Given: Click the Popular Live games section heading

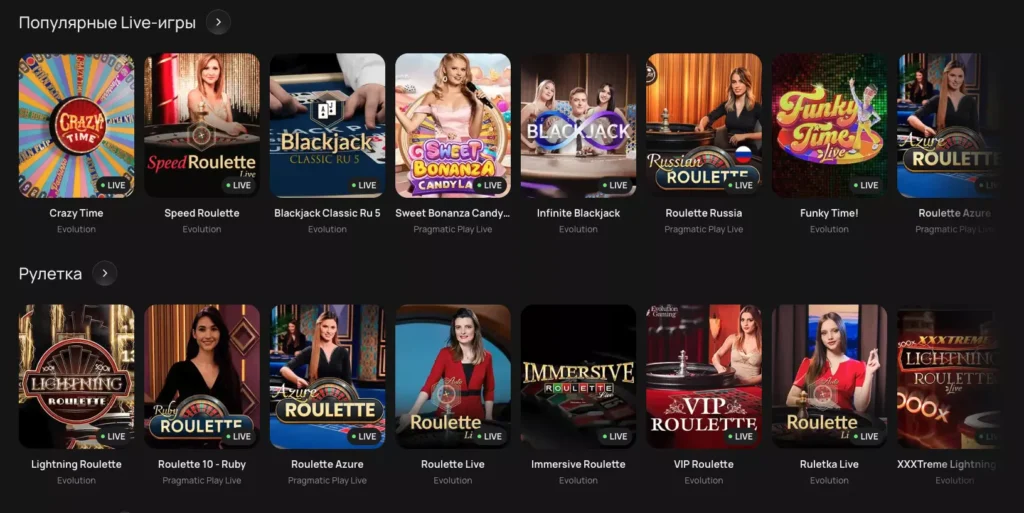Looking at the screenshot, I should click(107, 23).
